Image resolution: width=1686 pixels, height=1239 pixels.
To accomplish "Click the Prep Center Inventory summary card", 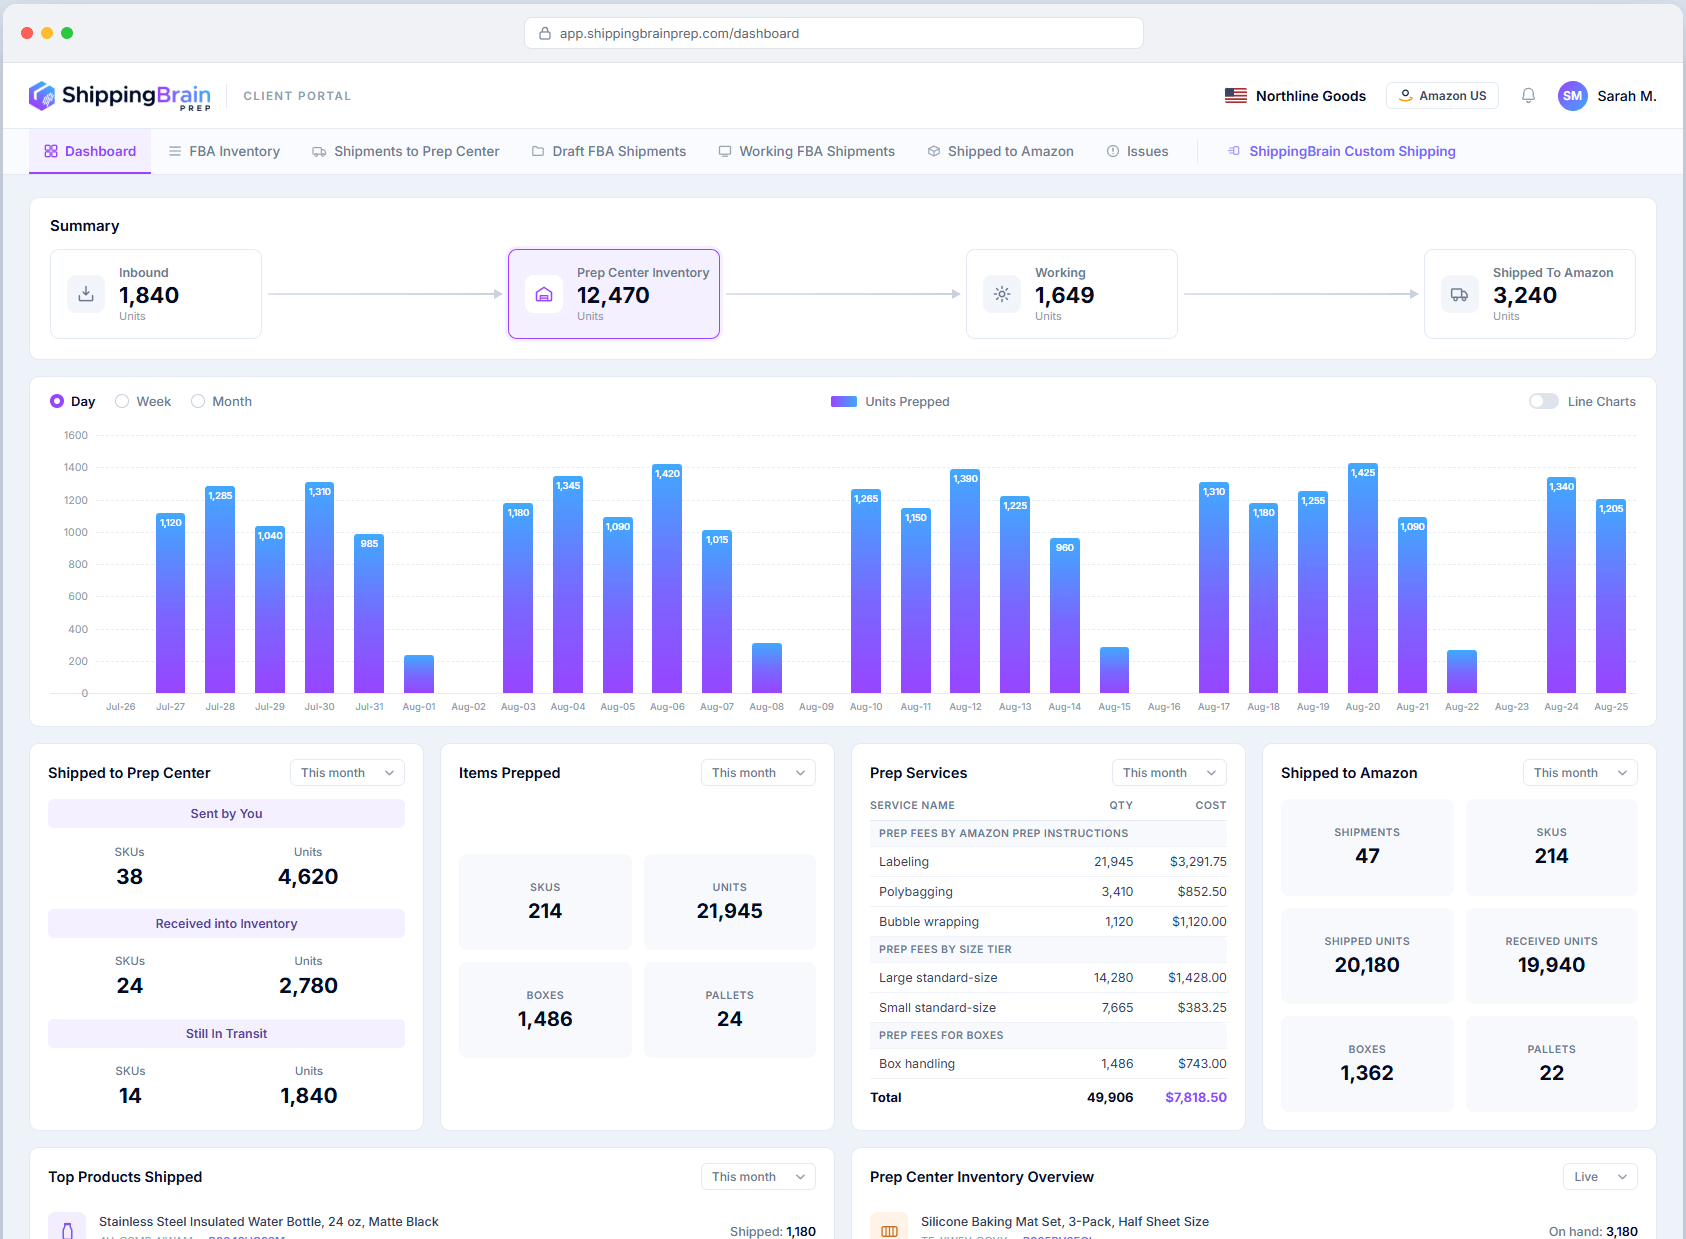I will tap(614, 294).
